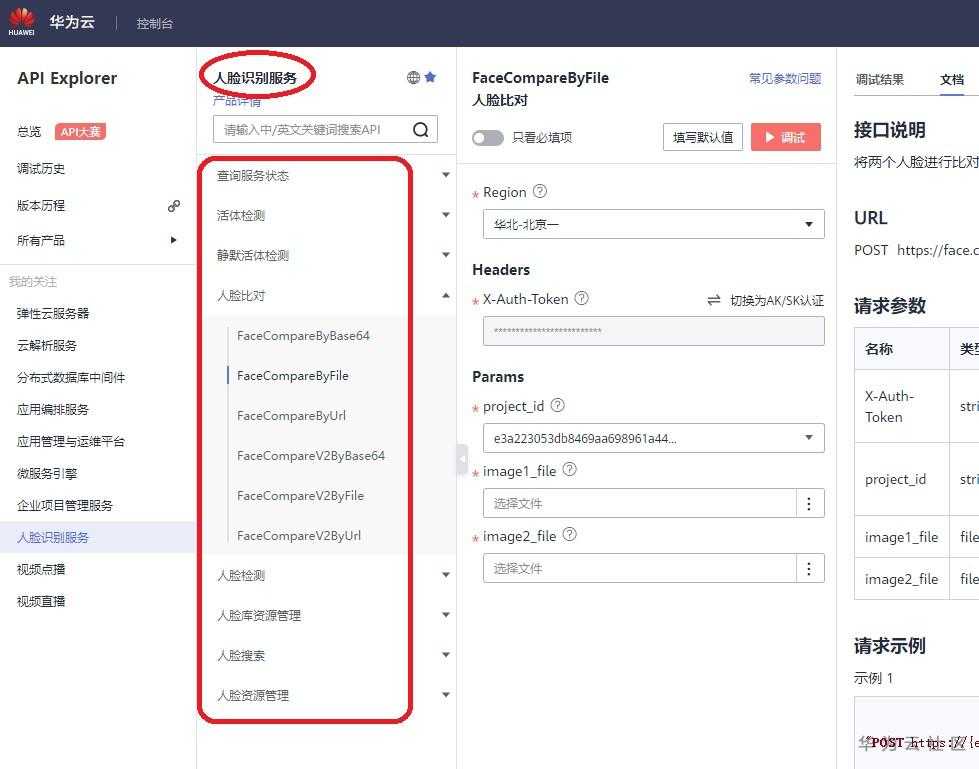Collapse the 人脸比对 section
Viewport: 979px width, 769px height.
pos(445,295)
